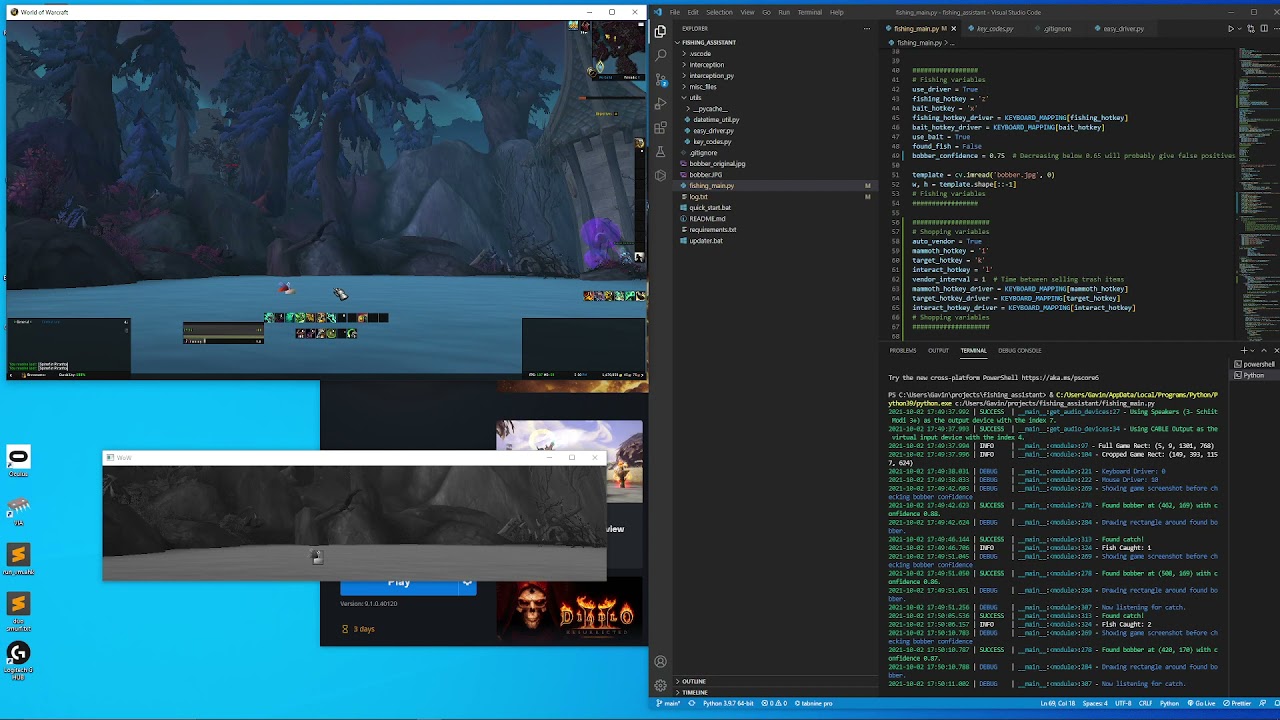
Task: Open the new terminal profile dropdown arrow
Action: [1253, 350]
